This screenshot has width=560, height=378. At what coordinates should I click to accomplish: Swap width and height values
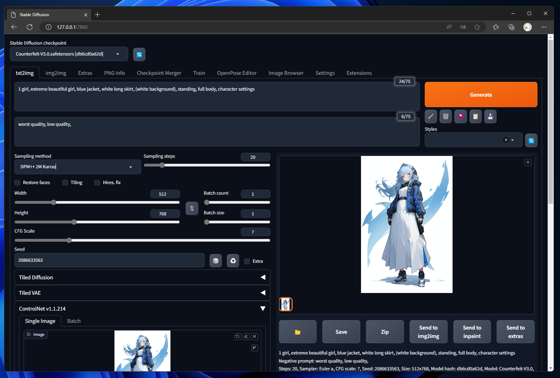click(x=192, y=208)
